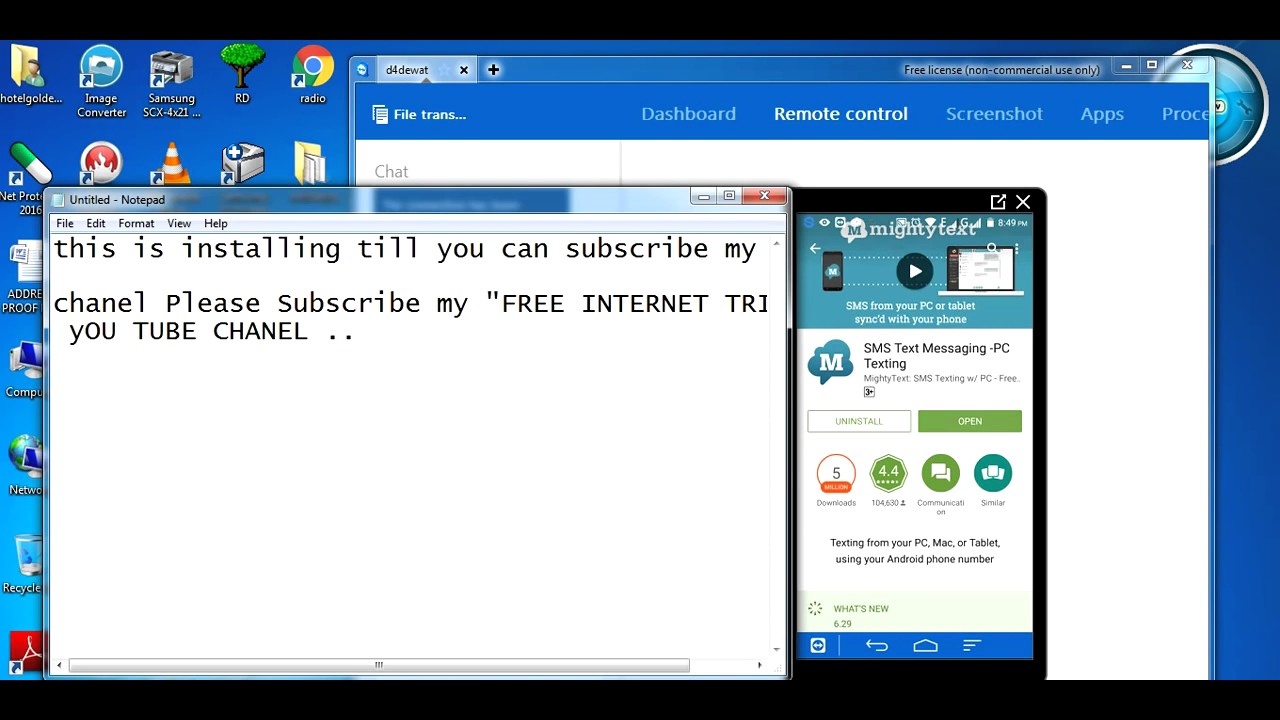This screenshot has width=1280, height=720.
Task: Open the Notepad Format menu
Action: pos(136,223)
